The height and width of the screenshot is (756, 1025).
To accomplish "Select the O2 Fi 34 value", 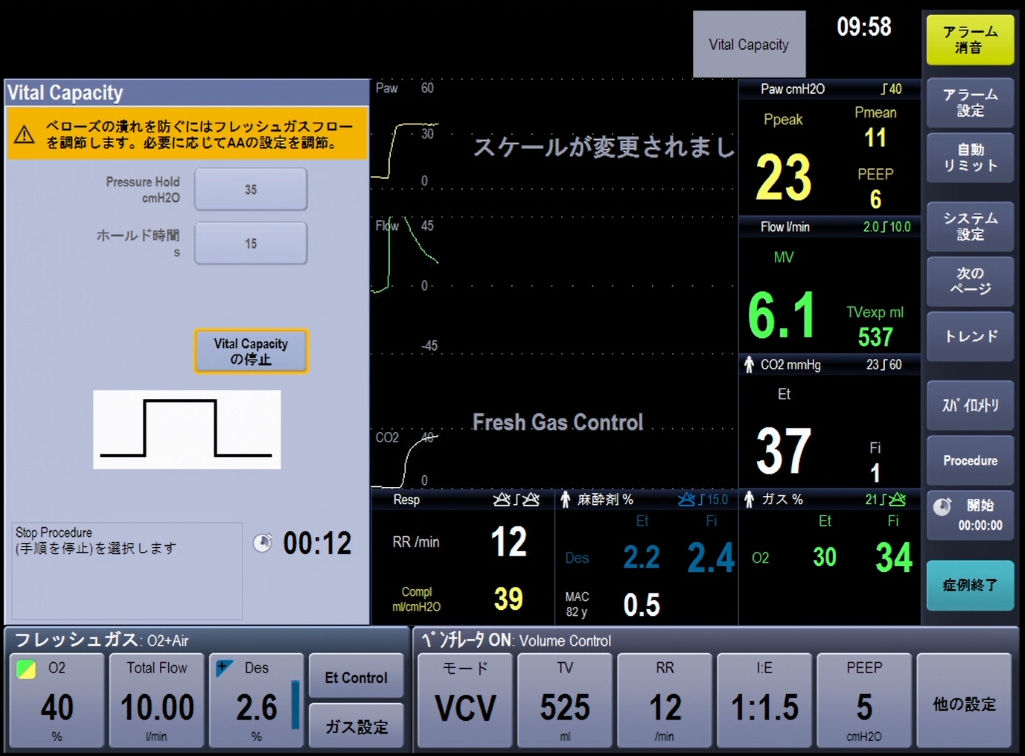I will pos(894,557).
